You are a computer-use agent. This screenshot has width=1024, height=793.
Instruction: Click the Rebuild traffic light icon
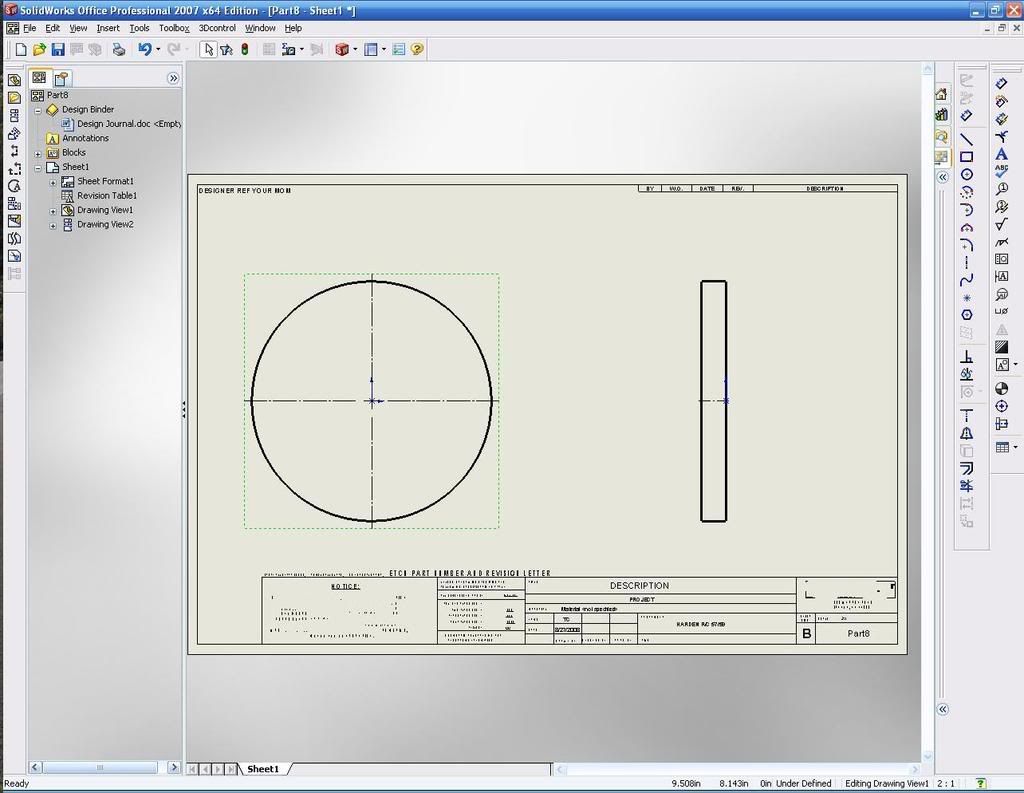(x=245, y=49)
